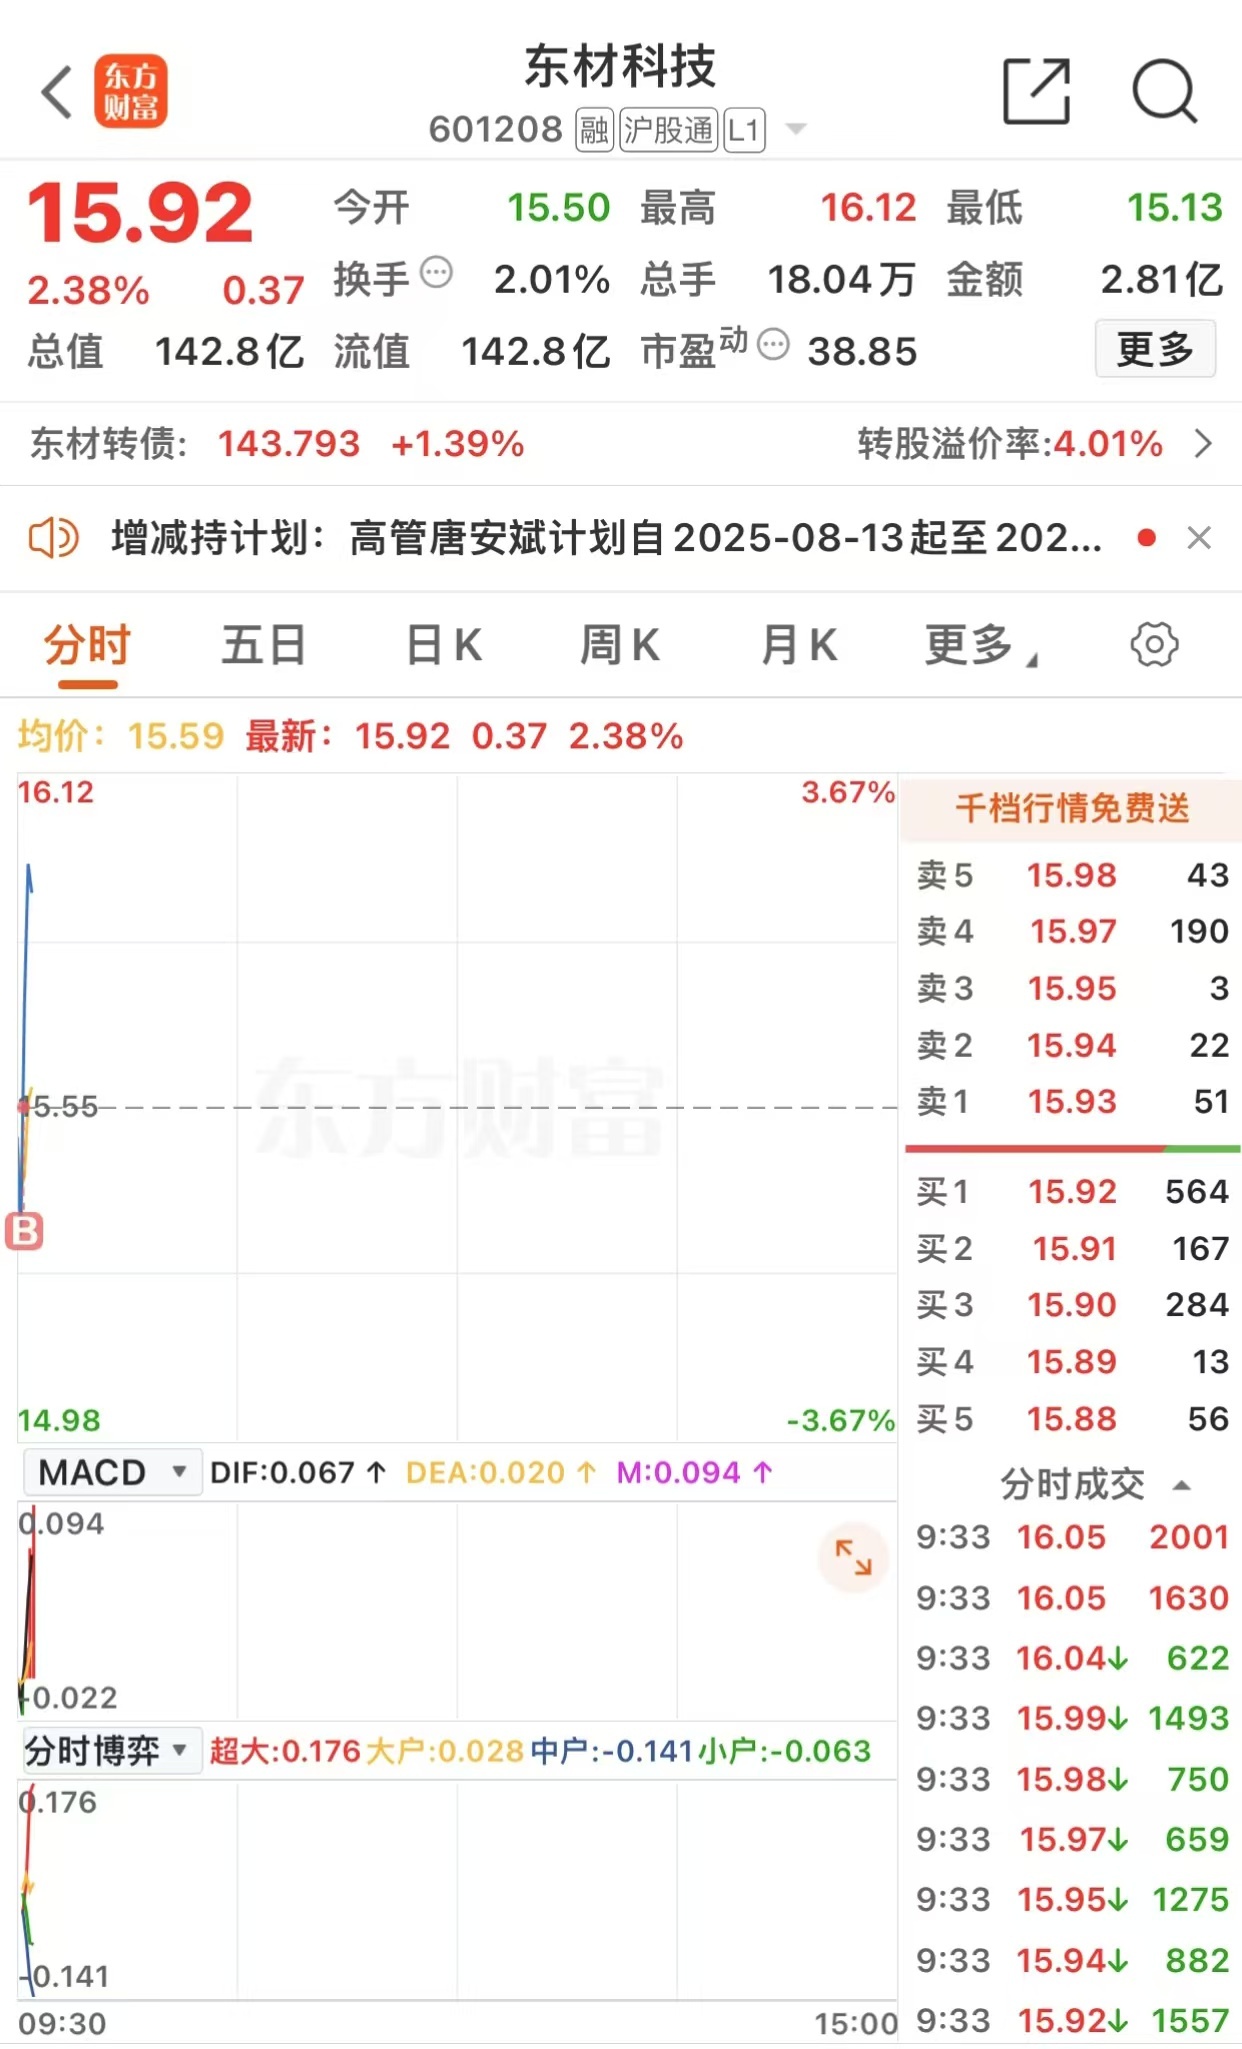The image size is (1242, 2049).
Task: Select 买5 order row at 15.88
Action: click(x=1072, y=1418)
